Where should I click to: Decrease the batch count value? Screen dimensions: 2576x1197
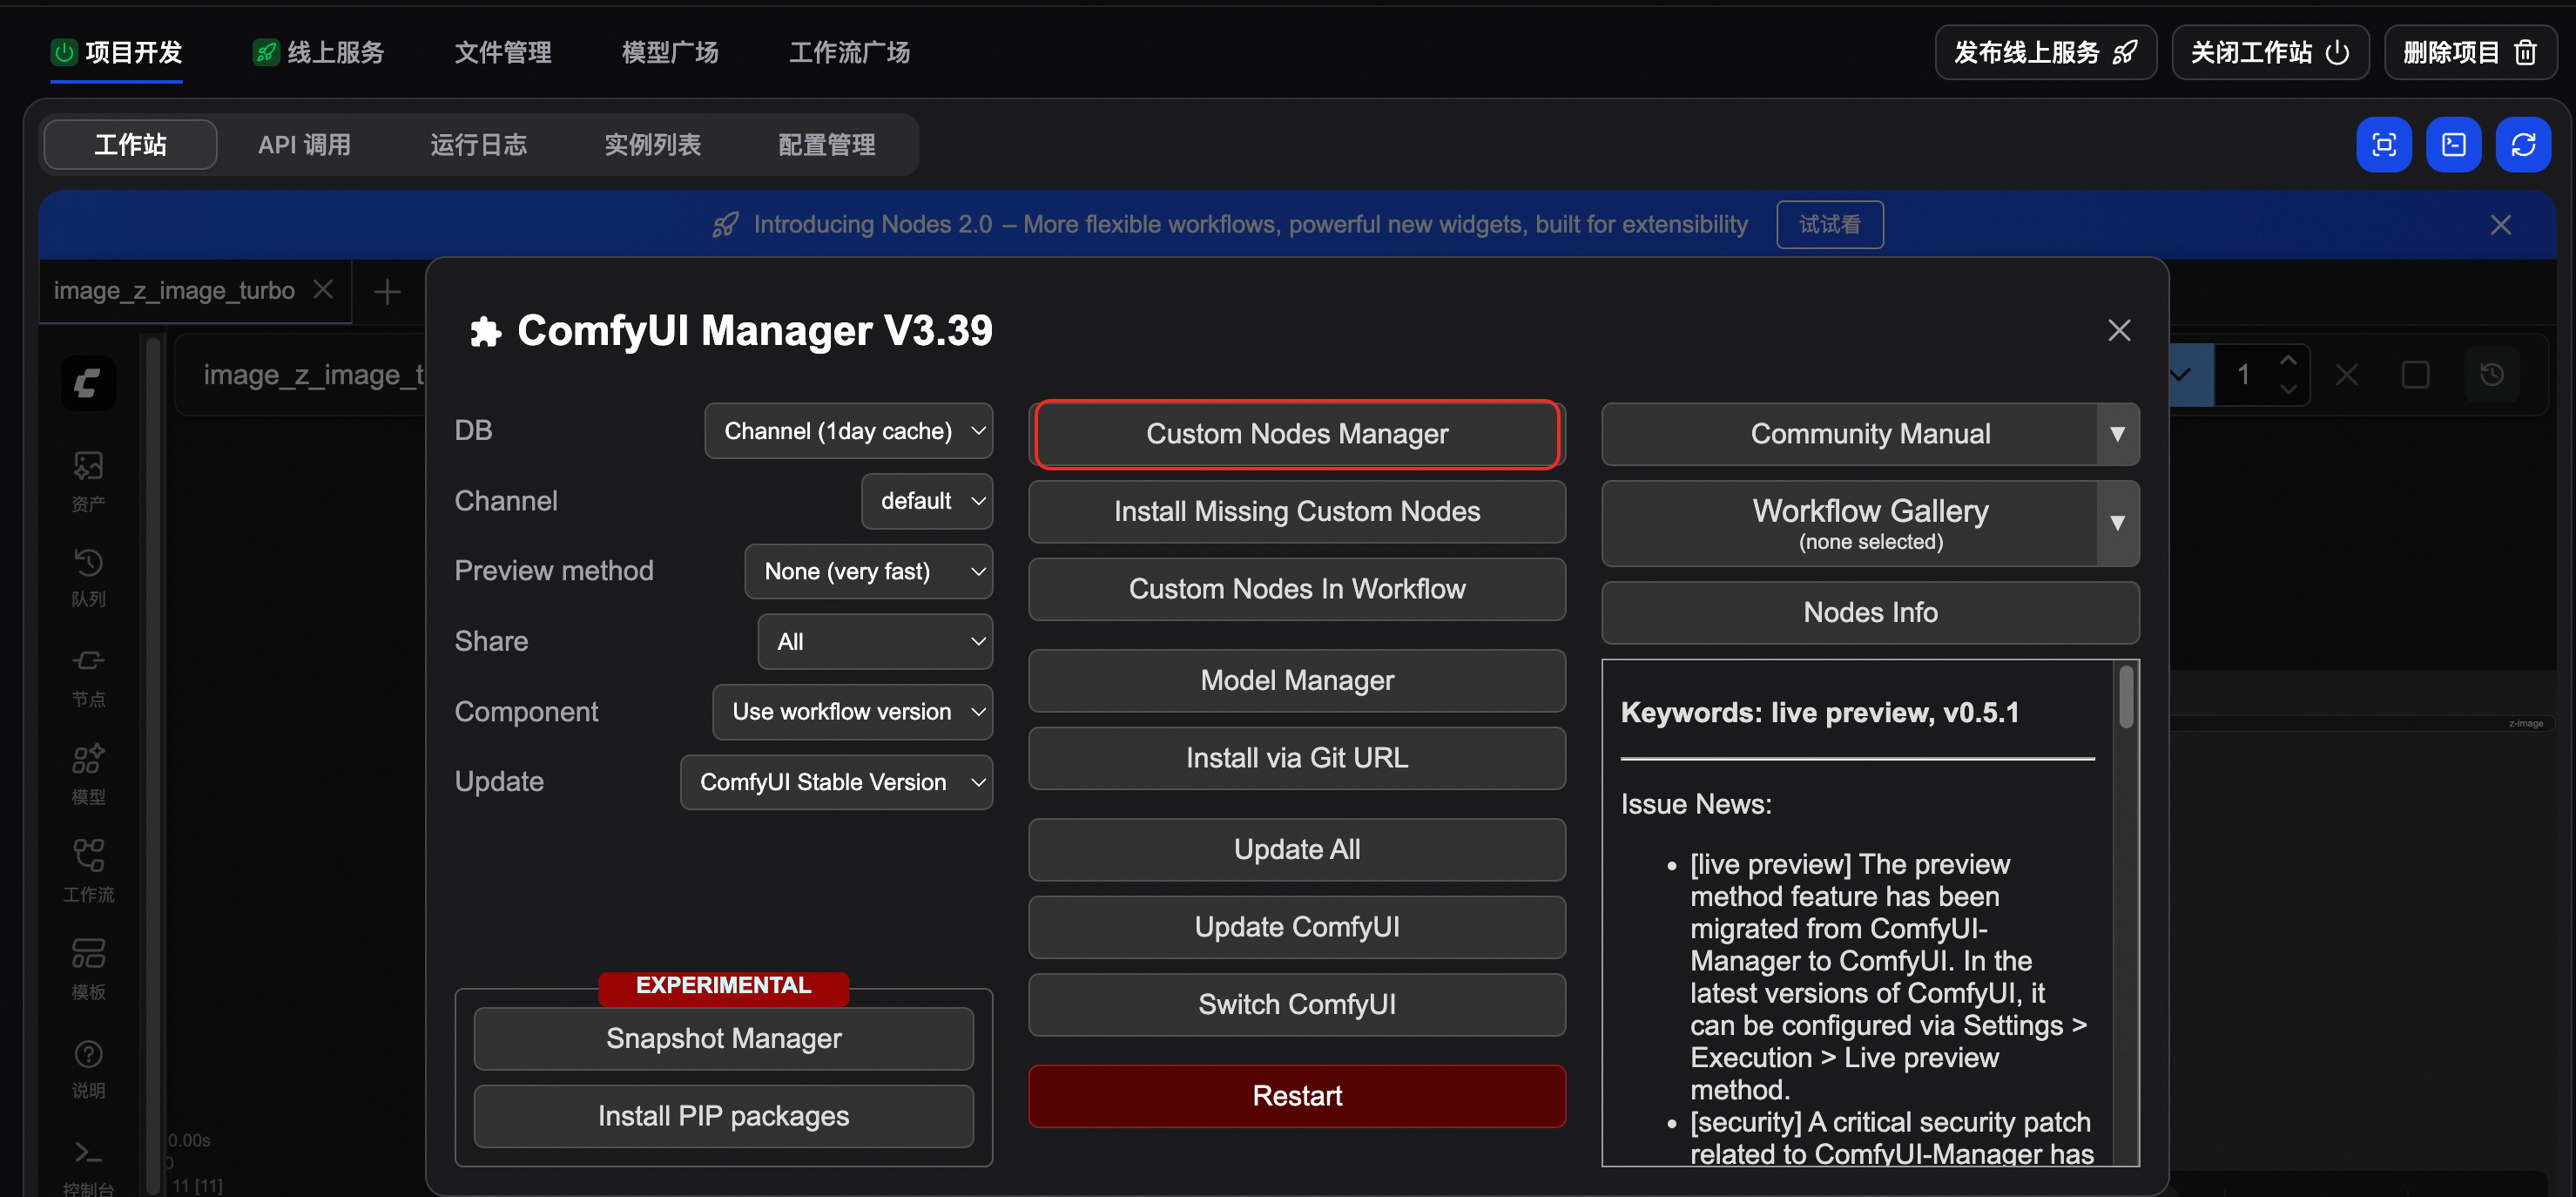coord(2288,390)
